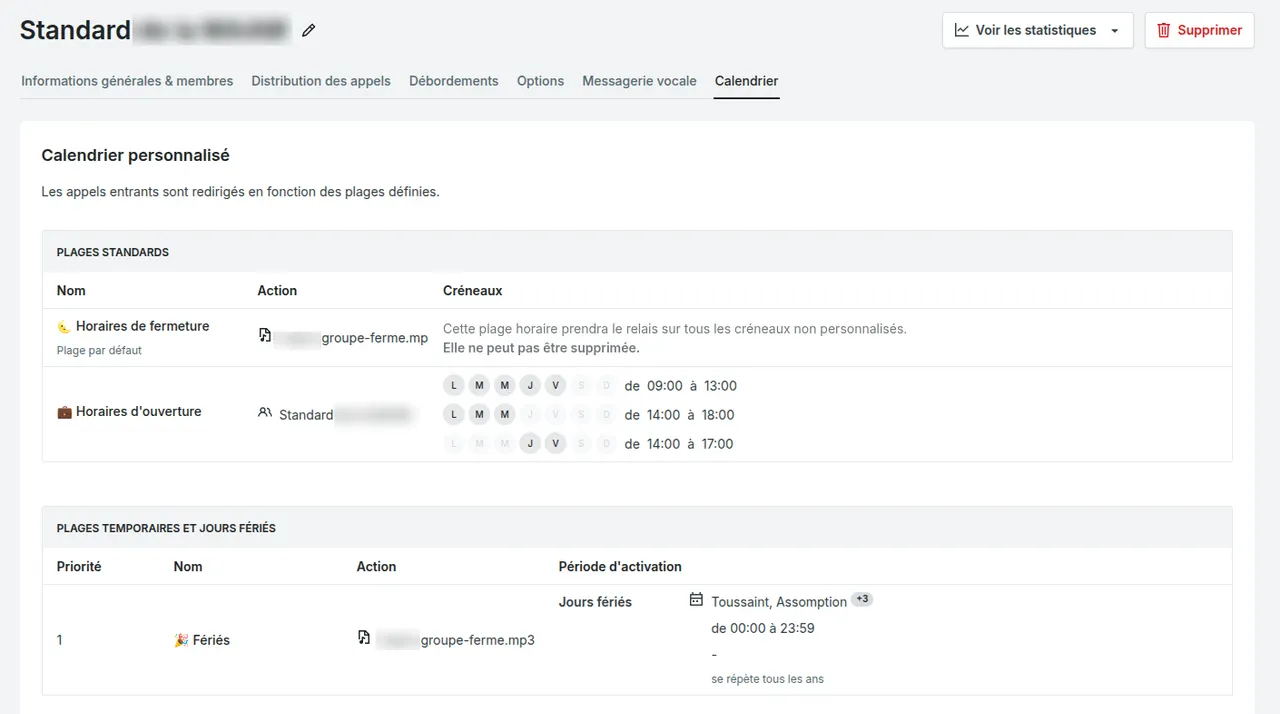Viewport: 1280px width, 714px height.
Task: Toggle the S day in the 14:00 à 17:00 slot
Action: (x=581, y=444)
